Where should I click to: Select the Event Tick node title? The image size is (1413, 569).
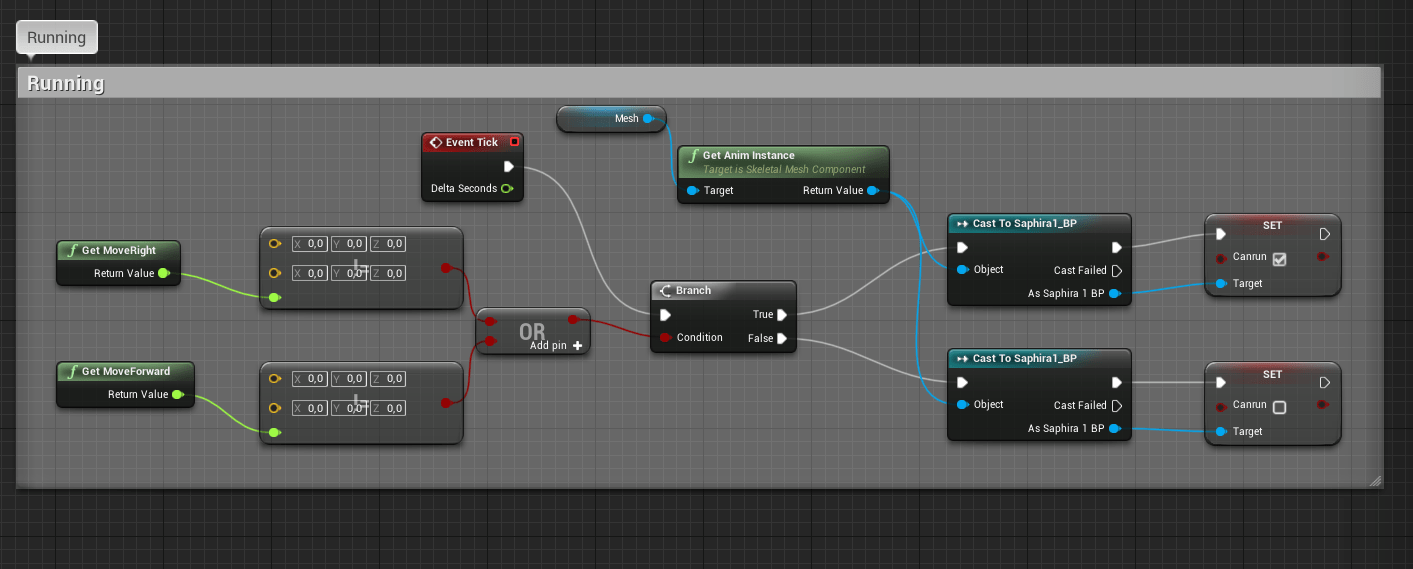[x=472, y=142]
